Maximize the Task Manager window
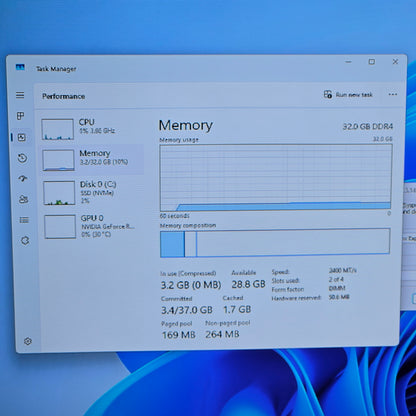Screen dimensions: 416x416 tap(372, 62)
